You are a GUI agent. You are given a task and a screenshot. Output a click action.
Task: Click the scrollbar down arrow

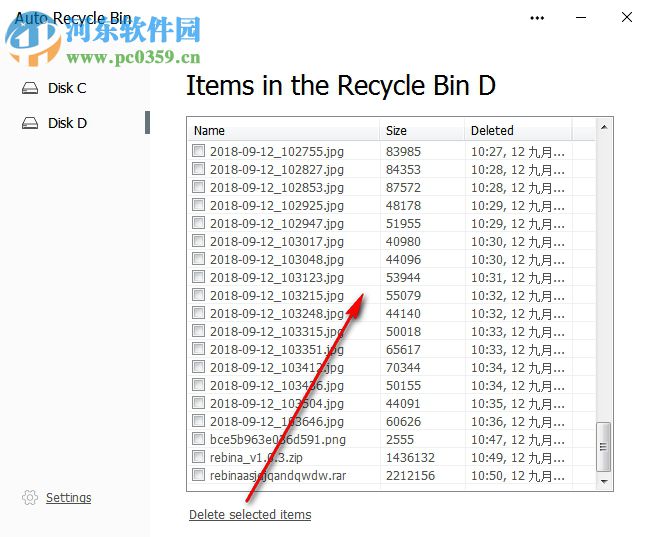coord(604,481)
